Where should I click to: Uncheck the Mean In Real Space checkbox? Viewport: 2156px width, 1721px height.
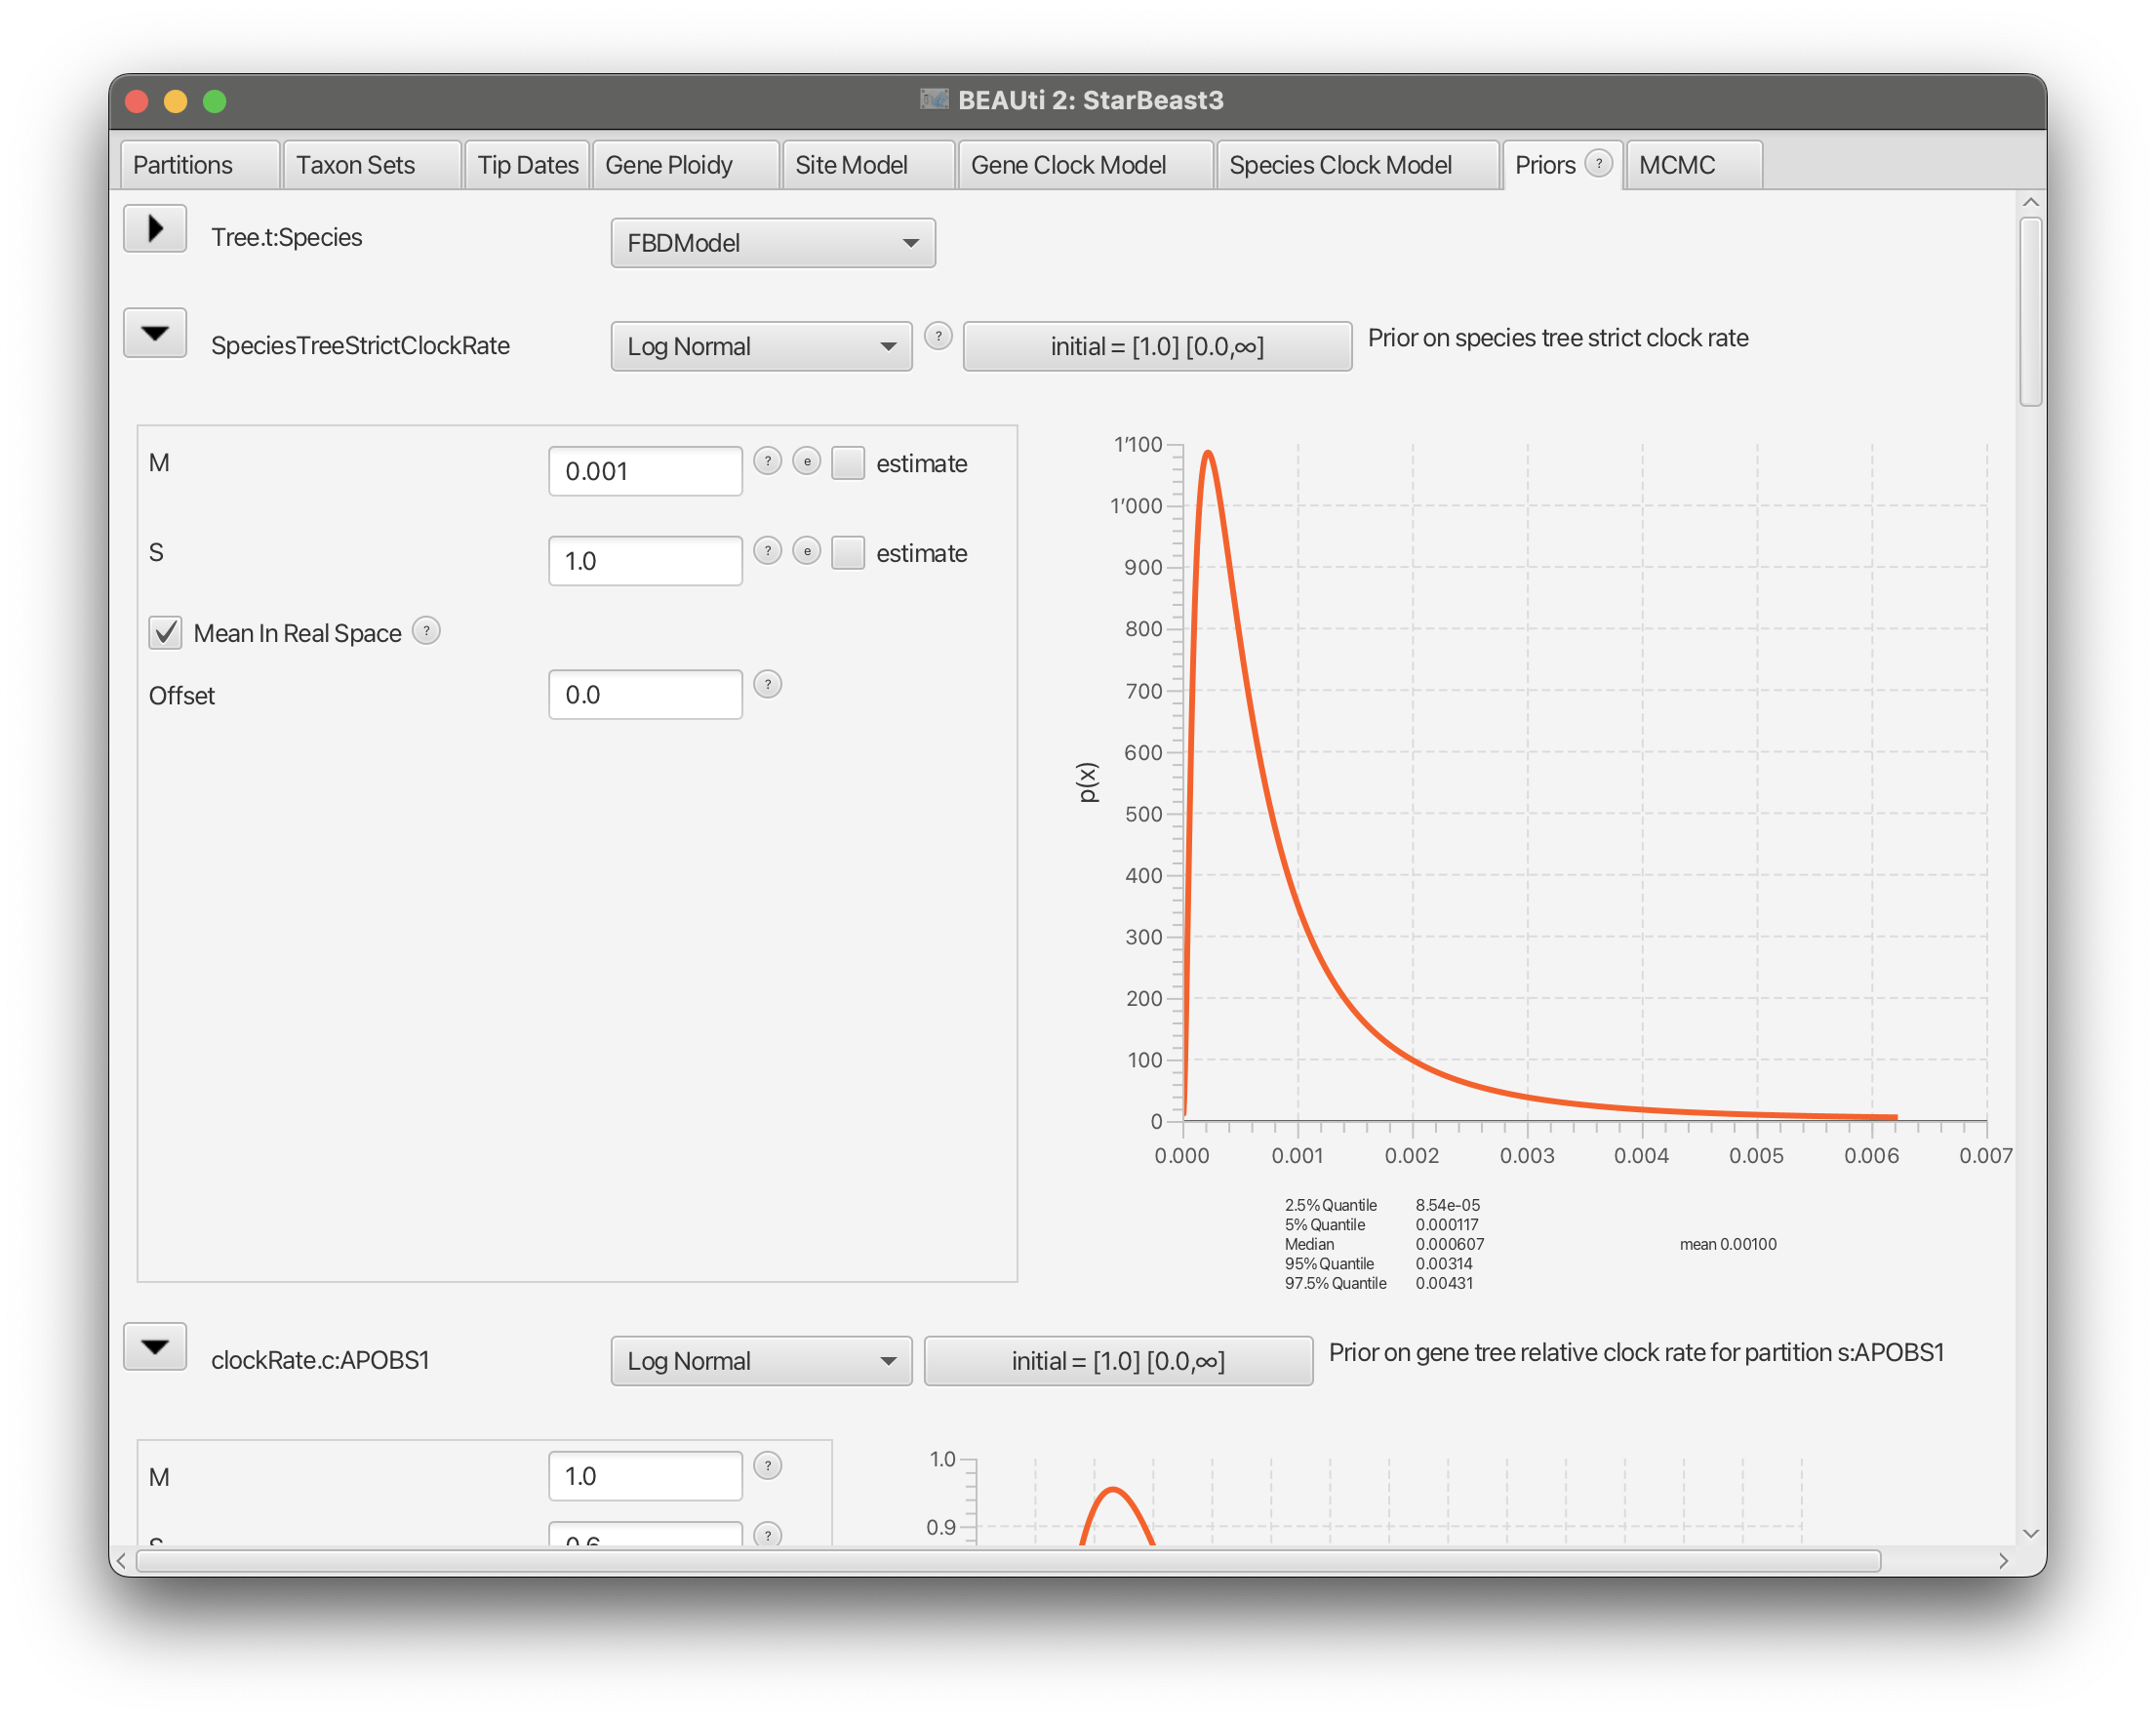point(165,633)
